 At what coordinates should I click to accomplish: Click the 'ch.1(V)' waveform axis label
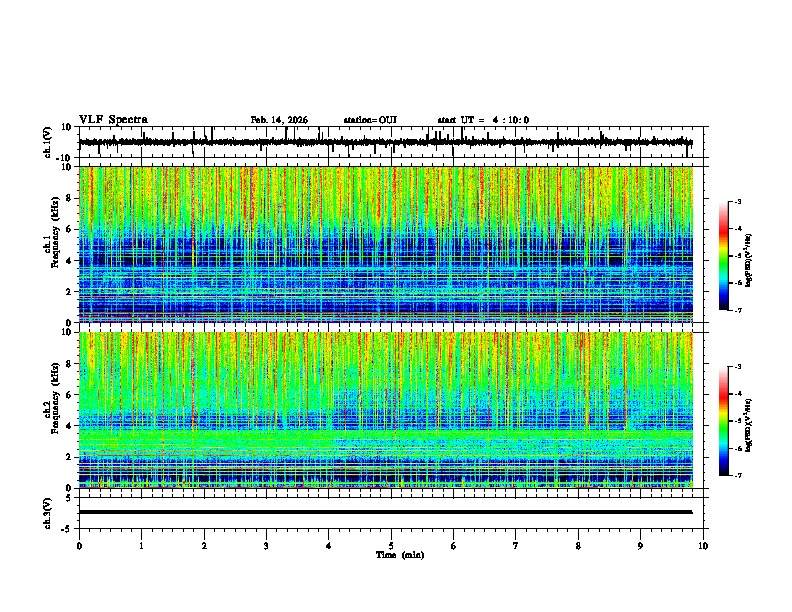(48, 142)
